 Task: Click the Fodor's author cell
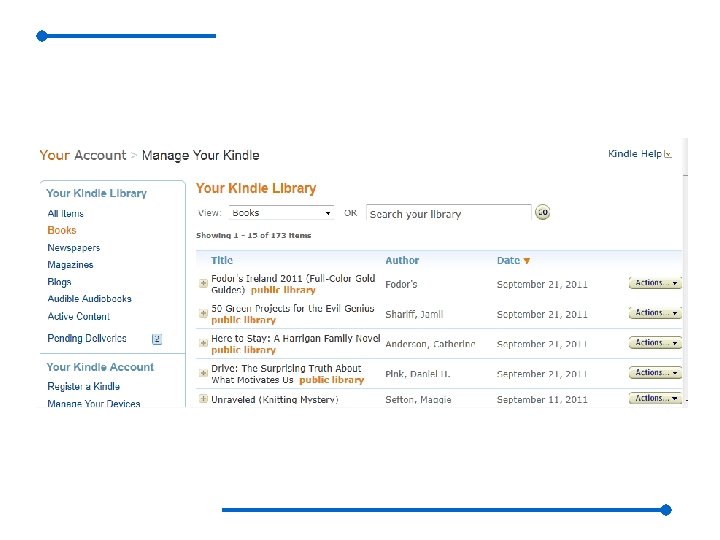(x=401, y=284)
